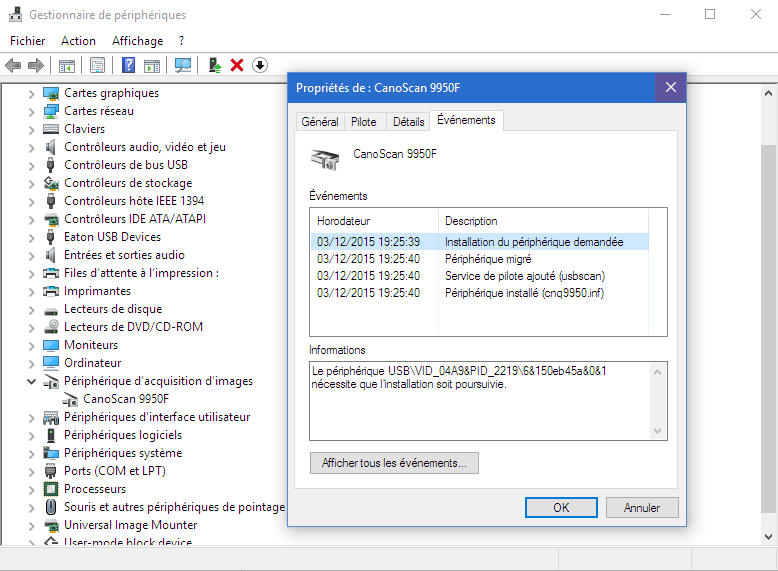The image size is (778, 571).
Task: Click the Souris et autres périphériques mouse icon
Action: tap(51, 507)
